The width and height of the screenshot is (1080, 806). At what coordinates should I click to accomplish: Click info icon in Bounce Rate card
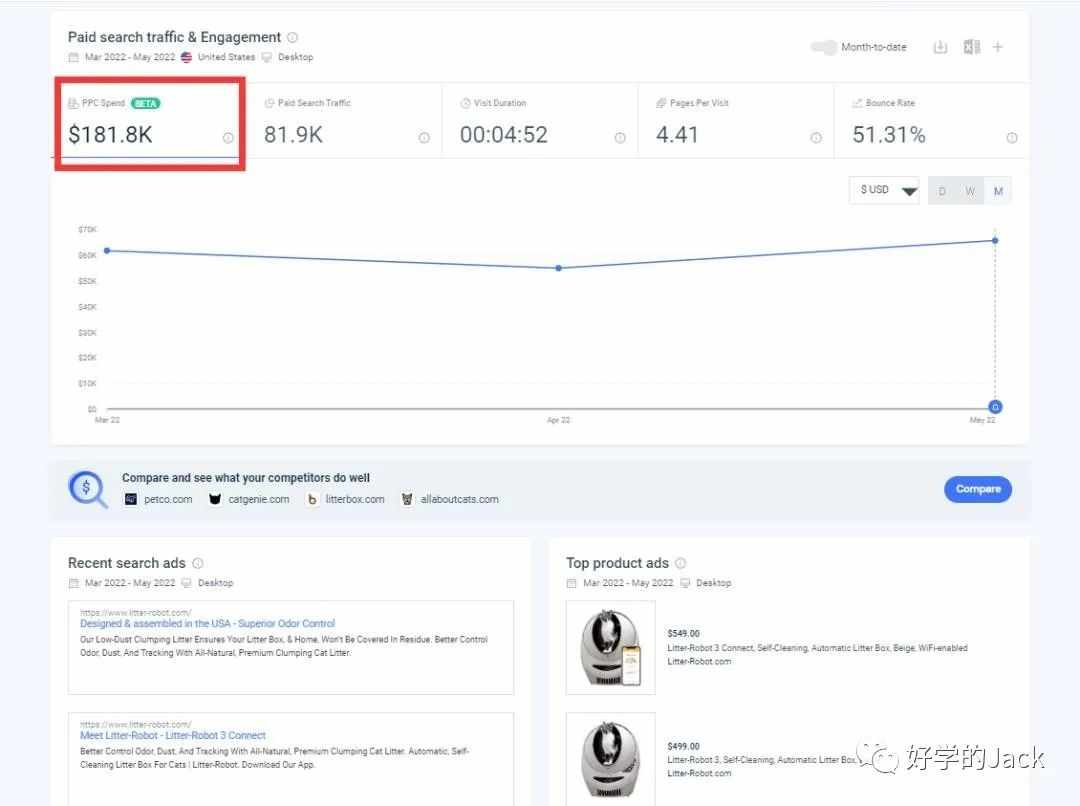click(1012, 138)
